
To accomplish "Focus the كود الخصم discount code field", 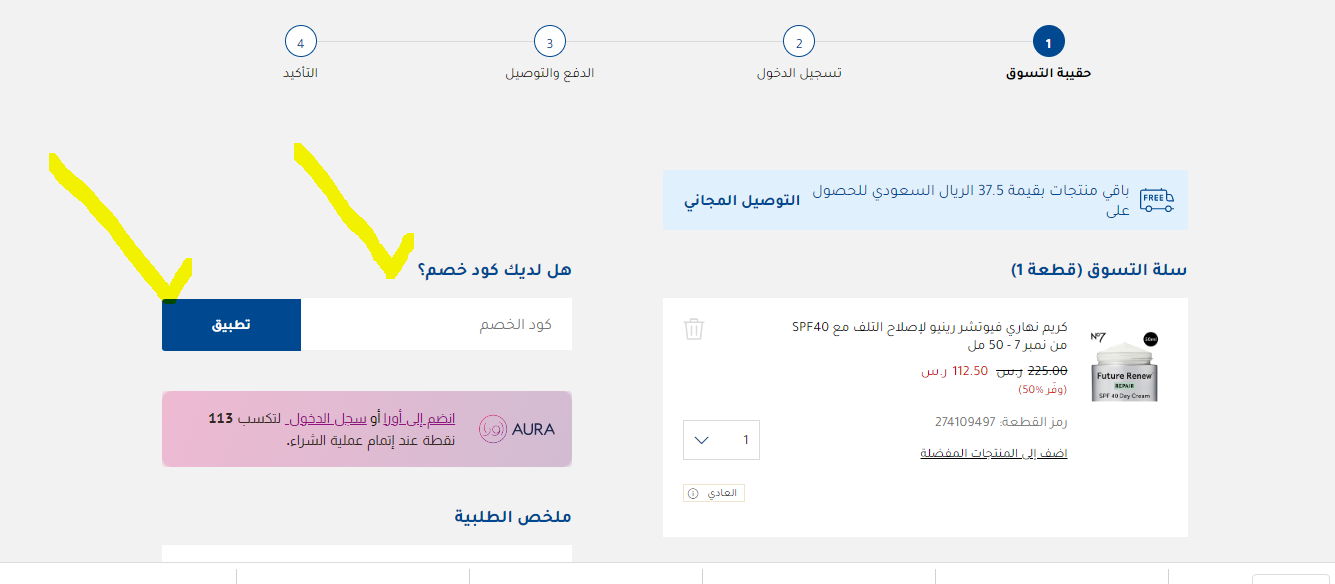I will [436, 325].
